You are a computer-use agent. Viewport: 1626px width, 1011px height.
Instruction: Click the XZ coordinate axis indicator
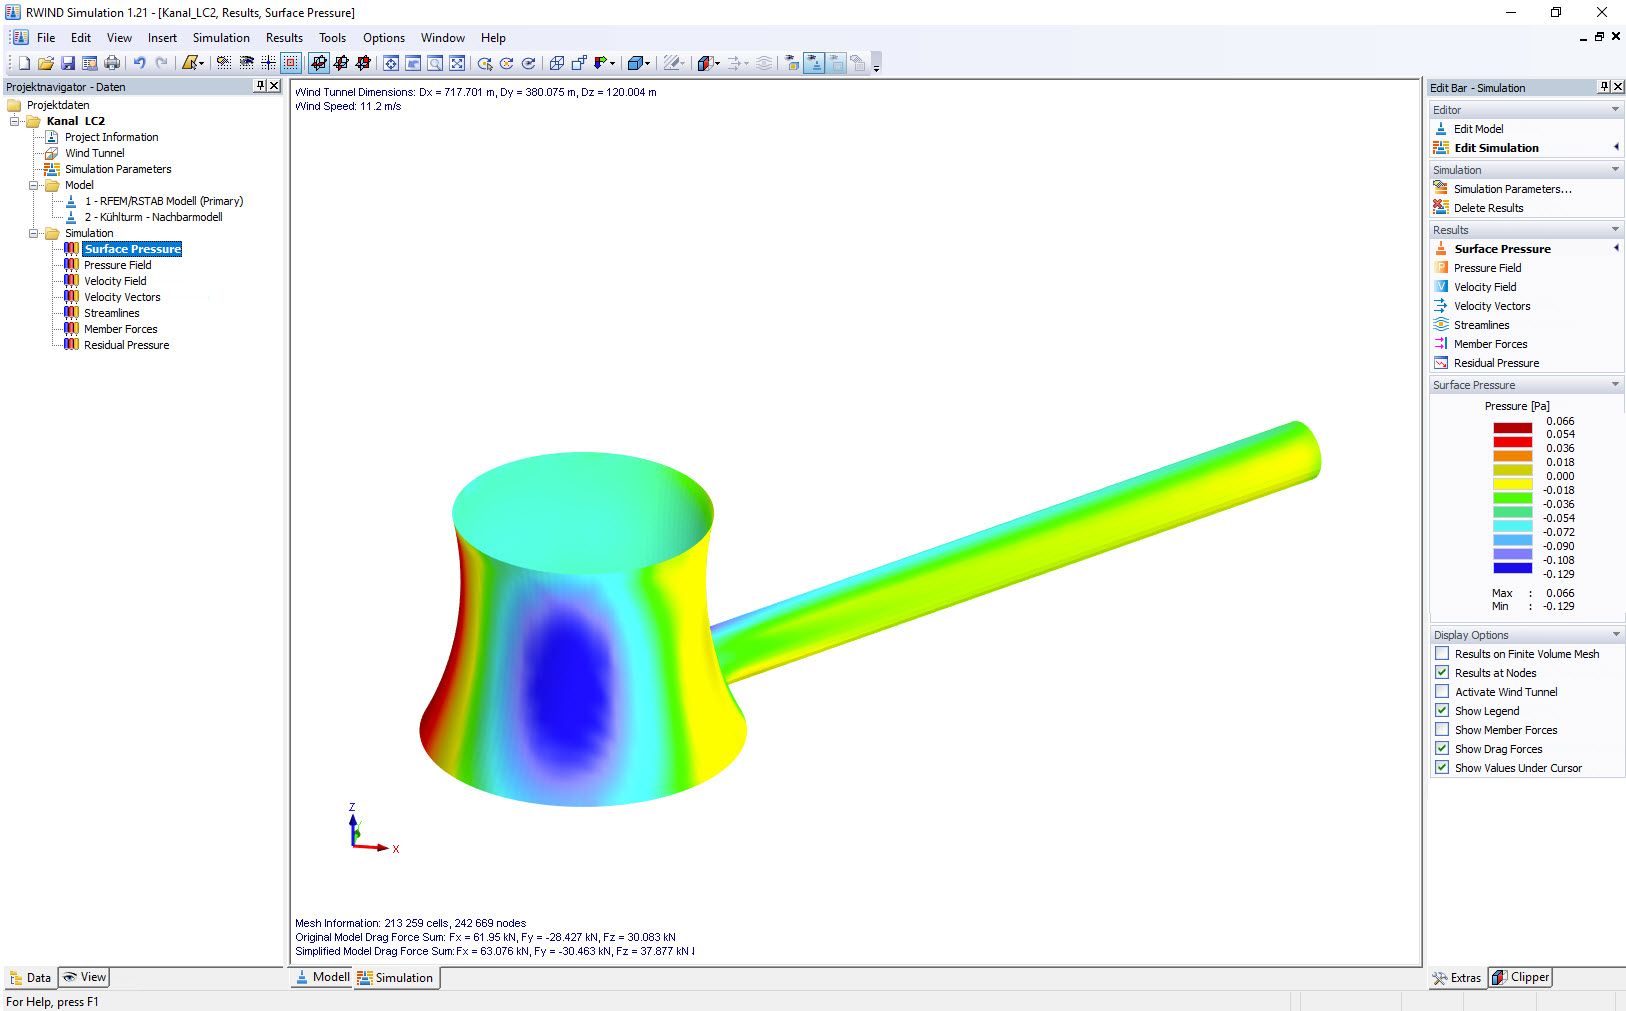tap(372, 830)
